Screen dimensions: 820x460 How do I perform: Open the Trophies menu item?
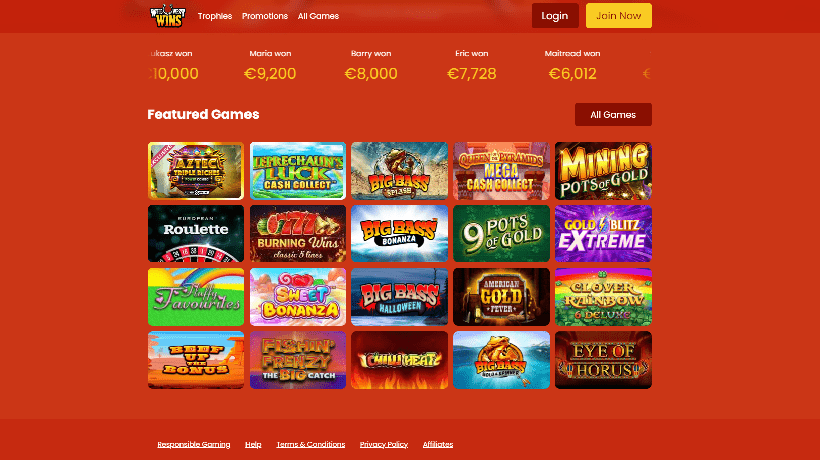pyautogui.click(x=214, y=16)
